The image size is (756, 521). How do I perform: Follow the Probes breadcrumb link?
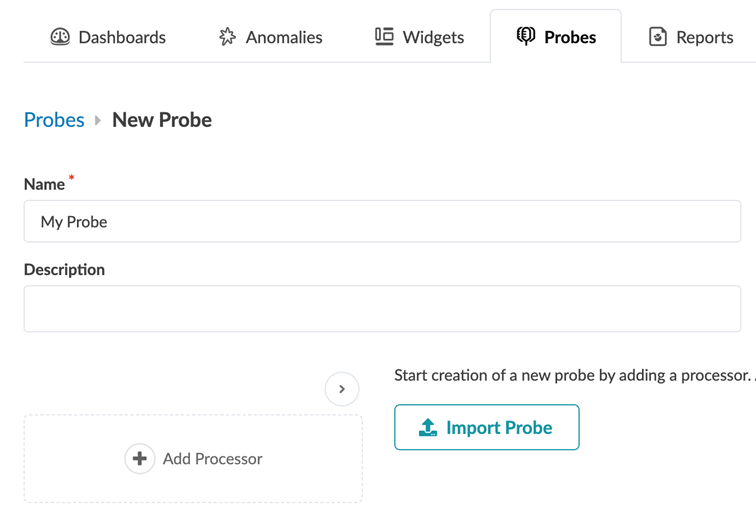coord(54,120)
